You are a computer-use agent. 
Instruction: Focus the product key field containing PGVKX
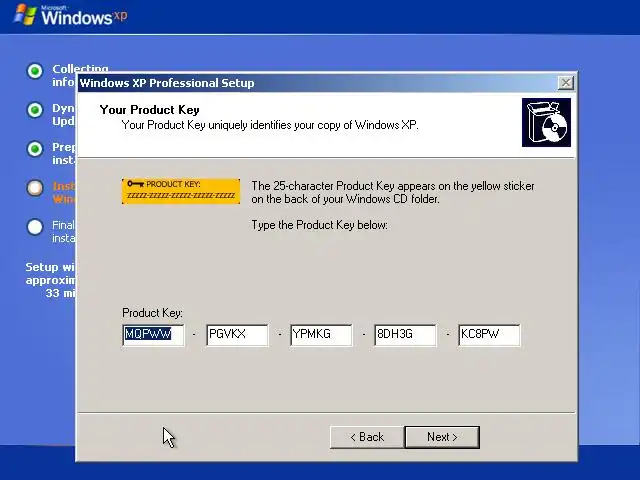point(237,335)
